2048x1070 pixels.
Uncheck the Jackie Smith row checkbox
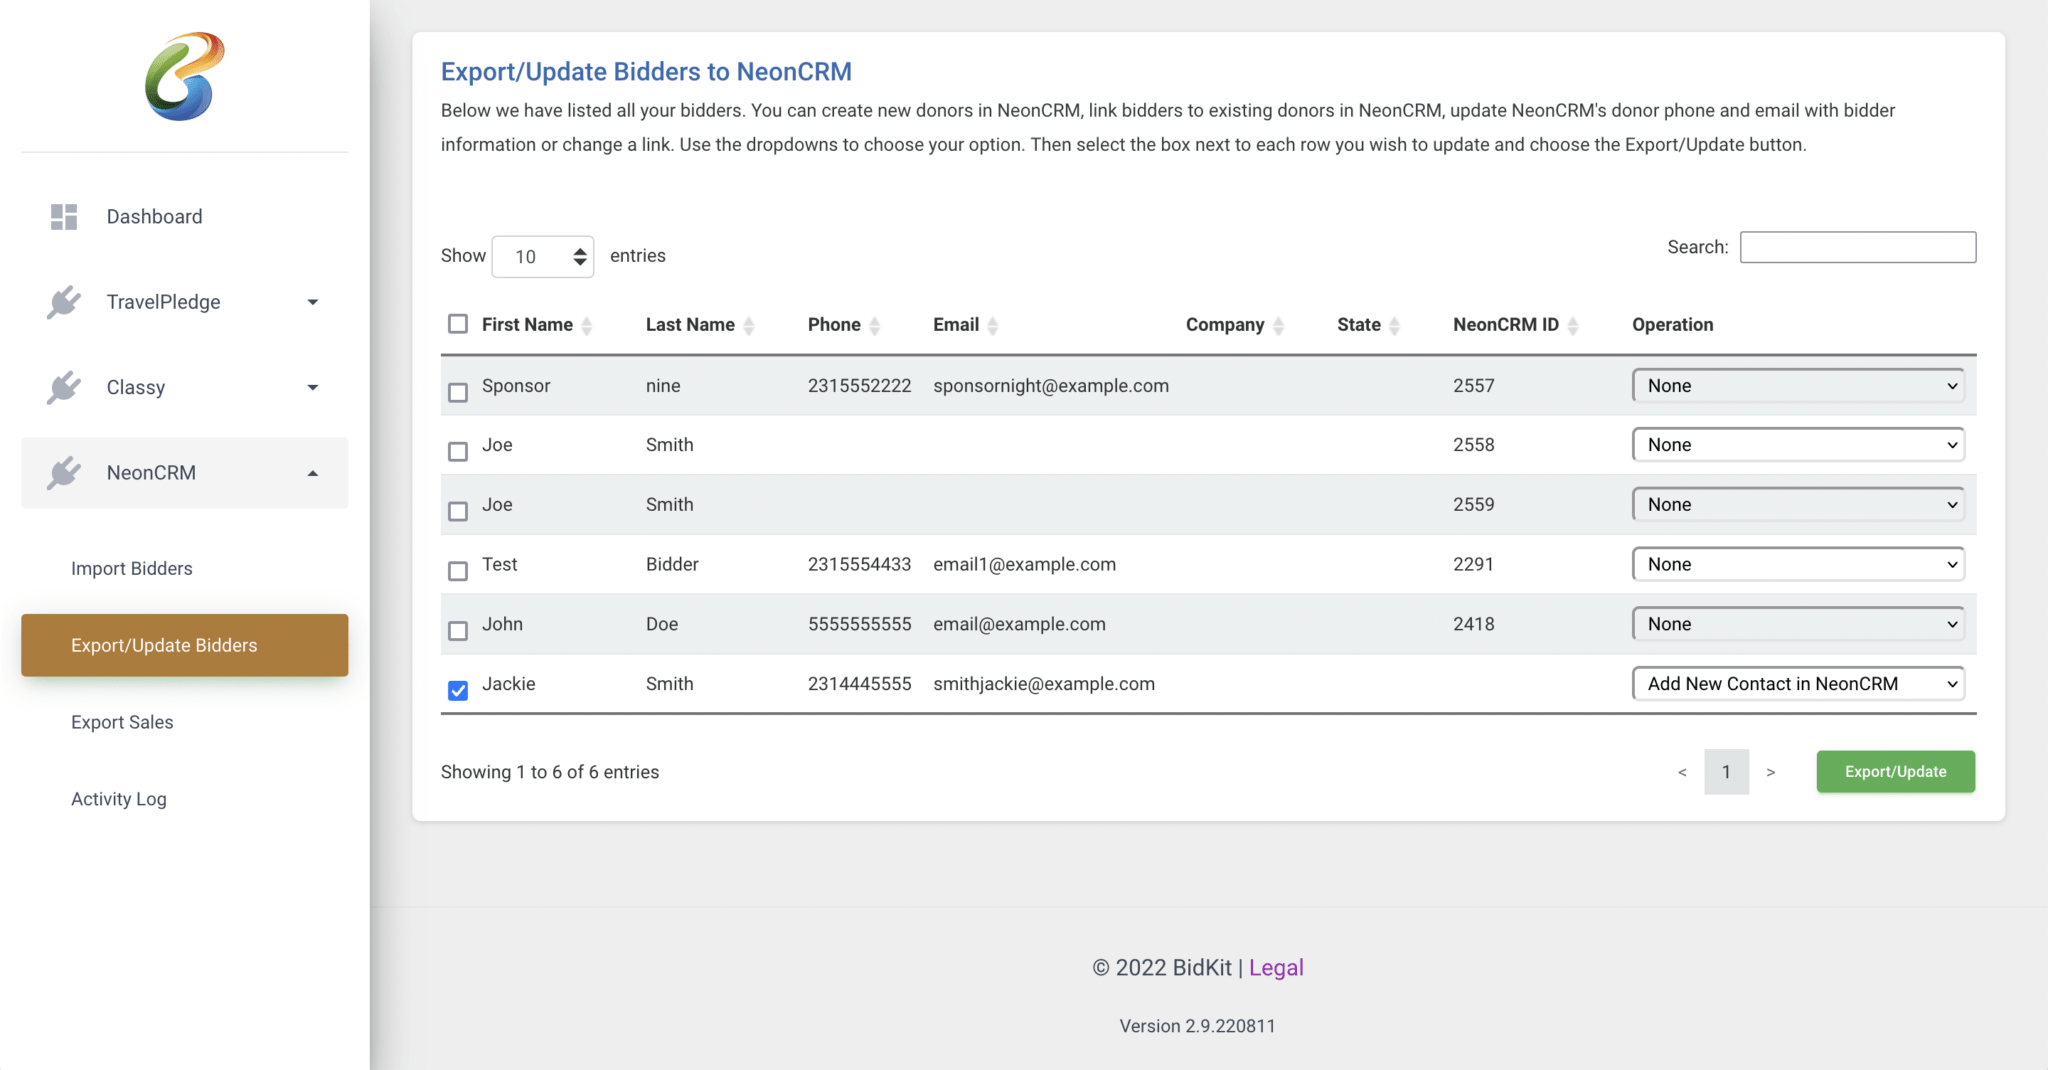(458, 690)
